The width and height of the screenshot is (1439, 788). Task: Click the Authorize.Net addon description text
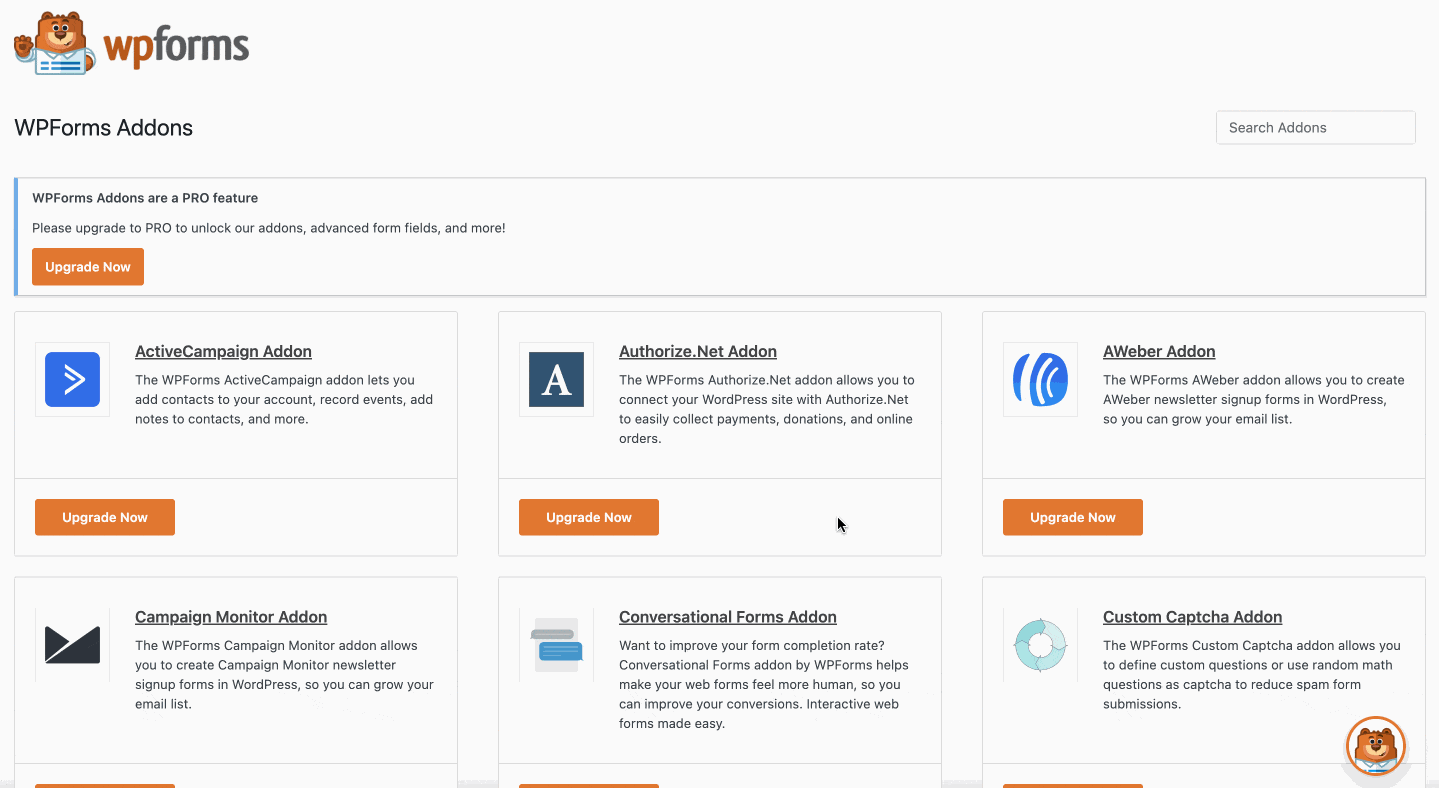768,409
